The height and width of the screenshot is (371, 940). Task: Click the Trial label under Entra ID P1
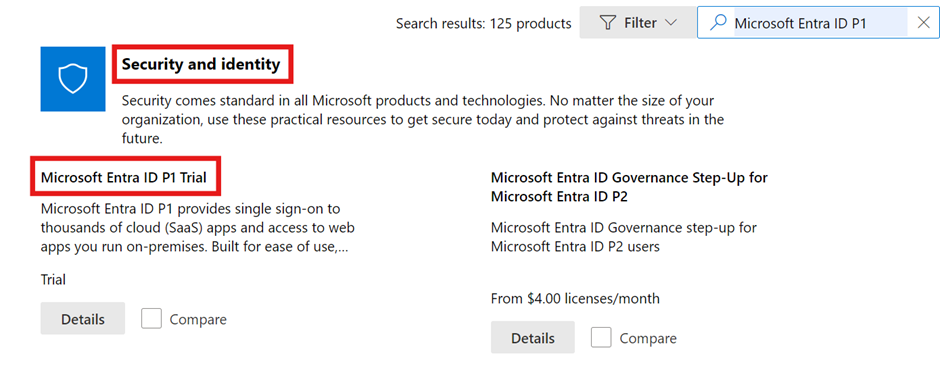pyautogui.click(x=53, y=279)
